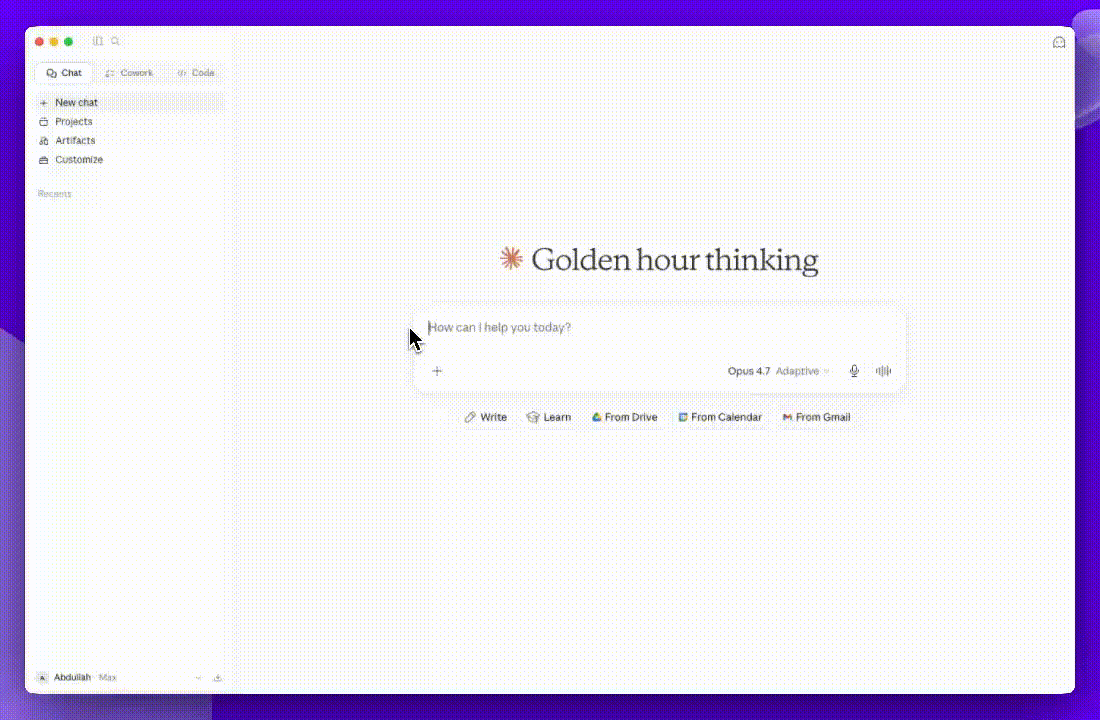Click the ghost icon at top right
Screen dimensions: 1100x720
(x=1059, y=43)
